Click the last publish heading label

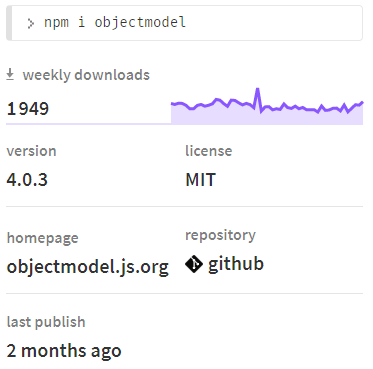[46, 322]
